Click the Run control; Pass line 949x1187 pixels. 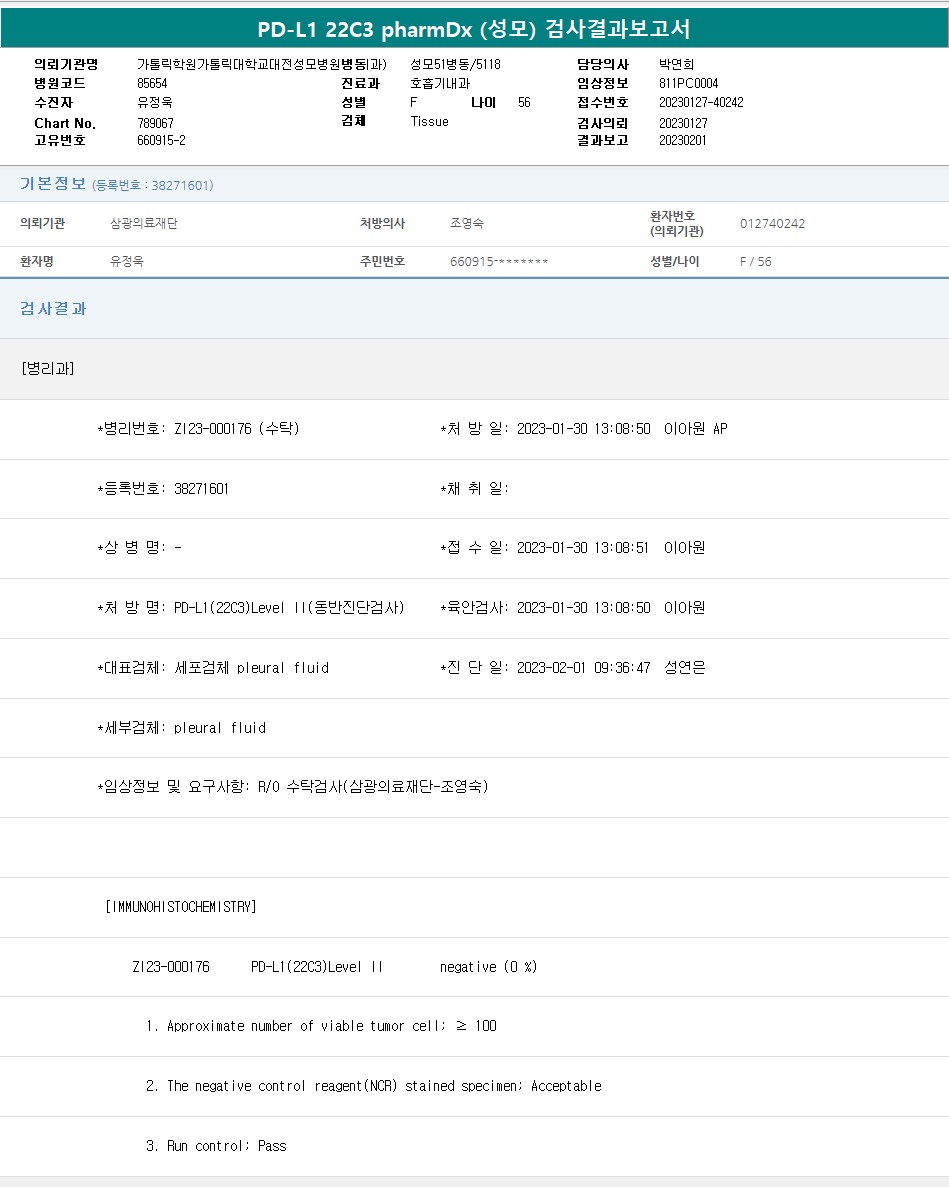[x=216, y=1146]
